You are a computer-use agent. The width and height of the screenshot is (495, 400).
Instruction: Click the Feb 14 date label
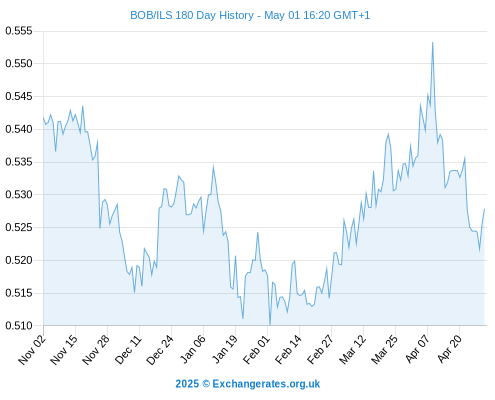[x=288, y=350]
